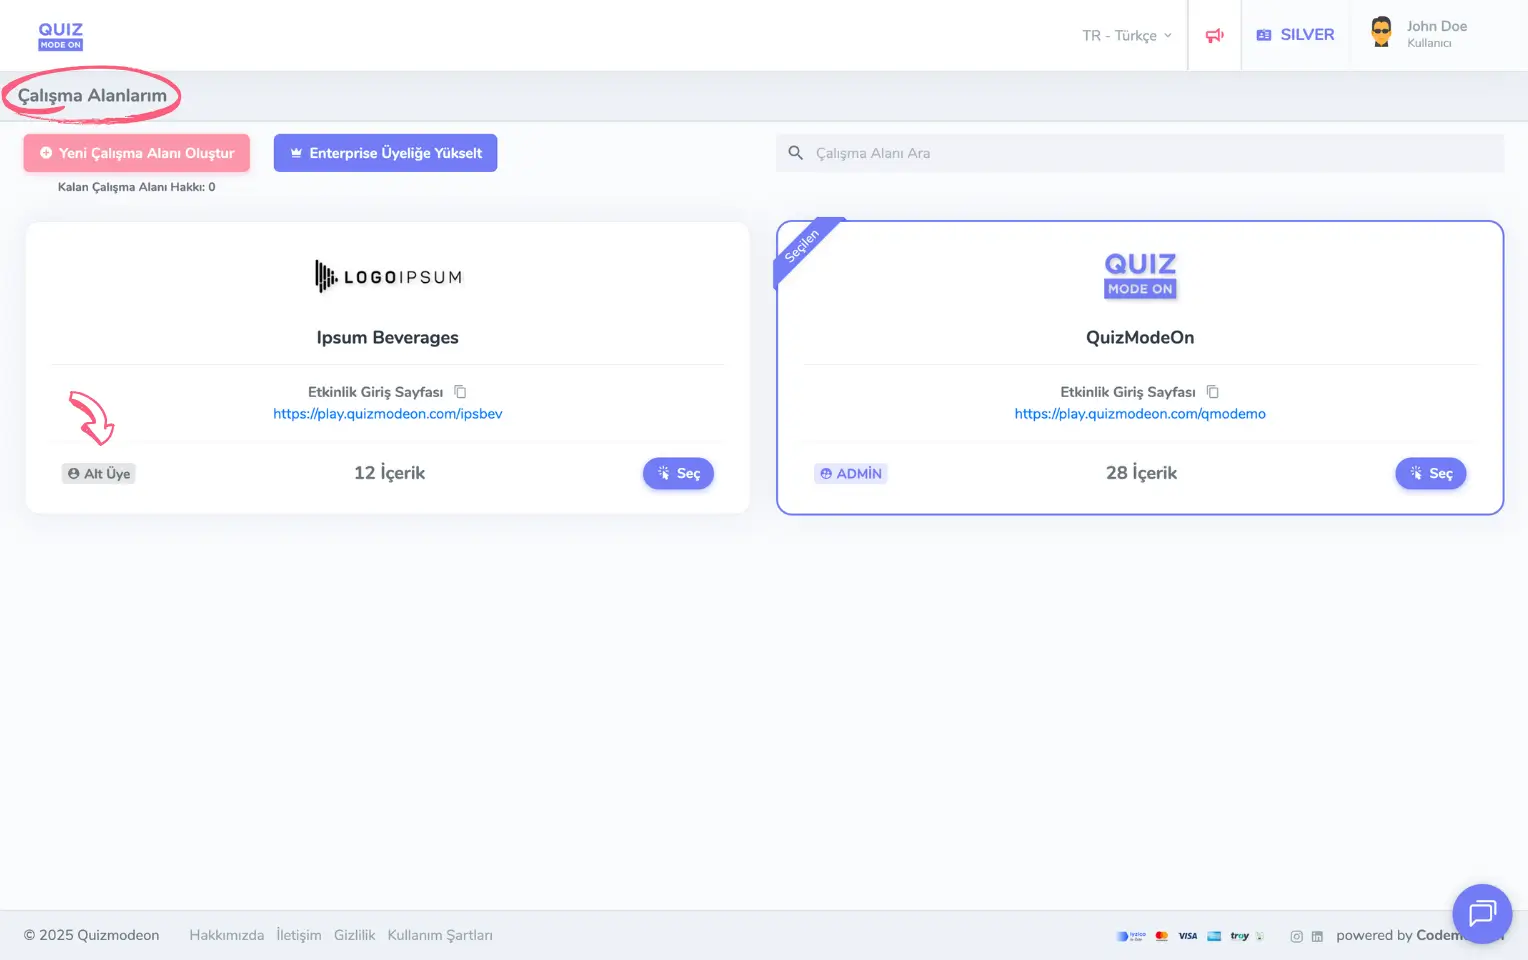This screenshot has width=1528, height=960.
Task: Select the Ipsum Beverages workspace with Seç
Action: 678,473
